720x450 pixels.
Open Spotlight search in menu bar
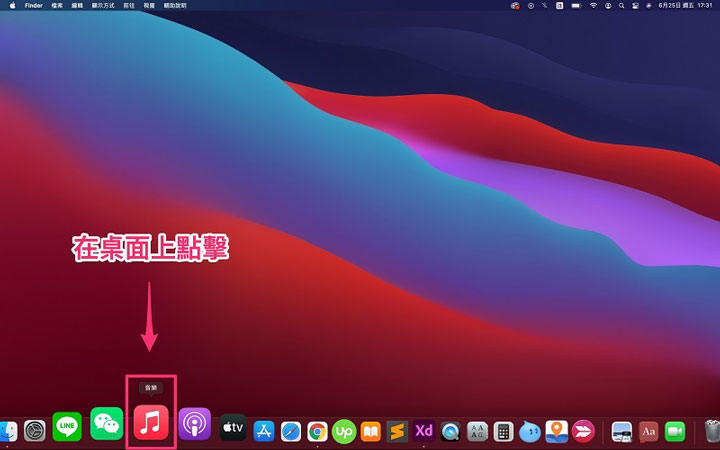click(x=621, y=6)
